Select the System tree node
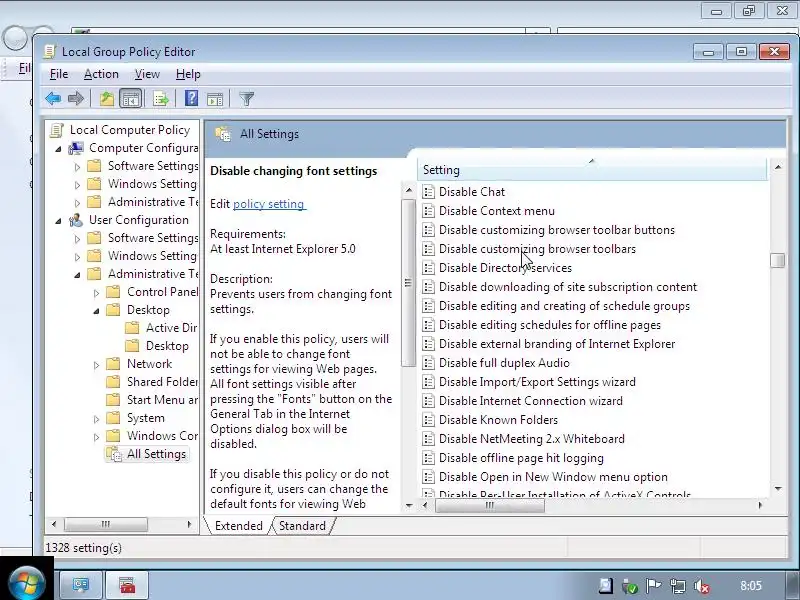The width and height of the screenshot is (800, 600). click(x=145, y=418)
